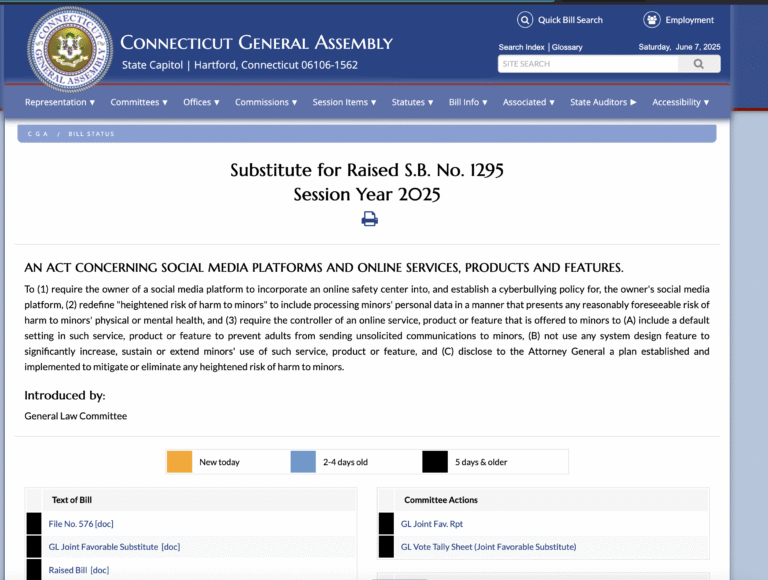Click the General Law Committee text
The width and height of the screenshot is (768, 580).
(75, 416)
